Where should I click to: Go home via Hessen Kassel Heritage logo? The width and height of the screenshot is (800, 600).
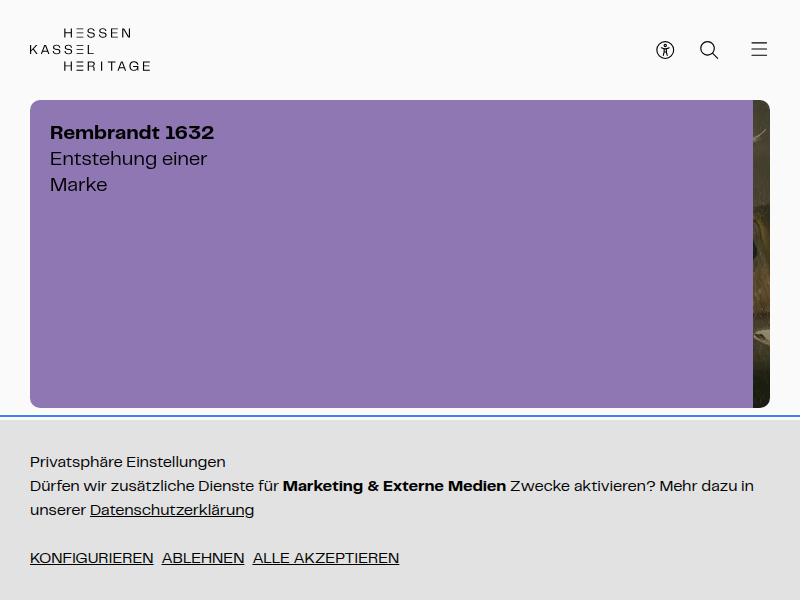point(90,49)
